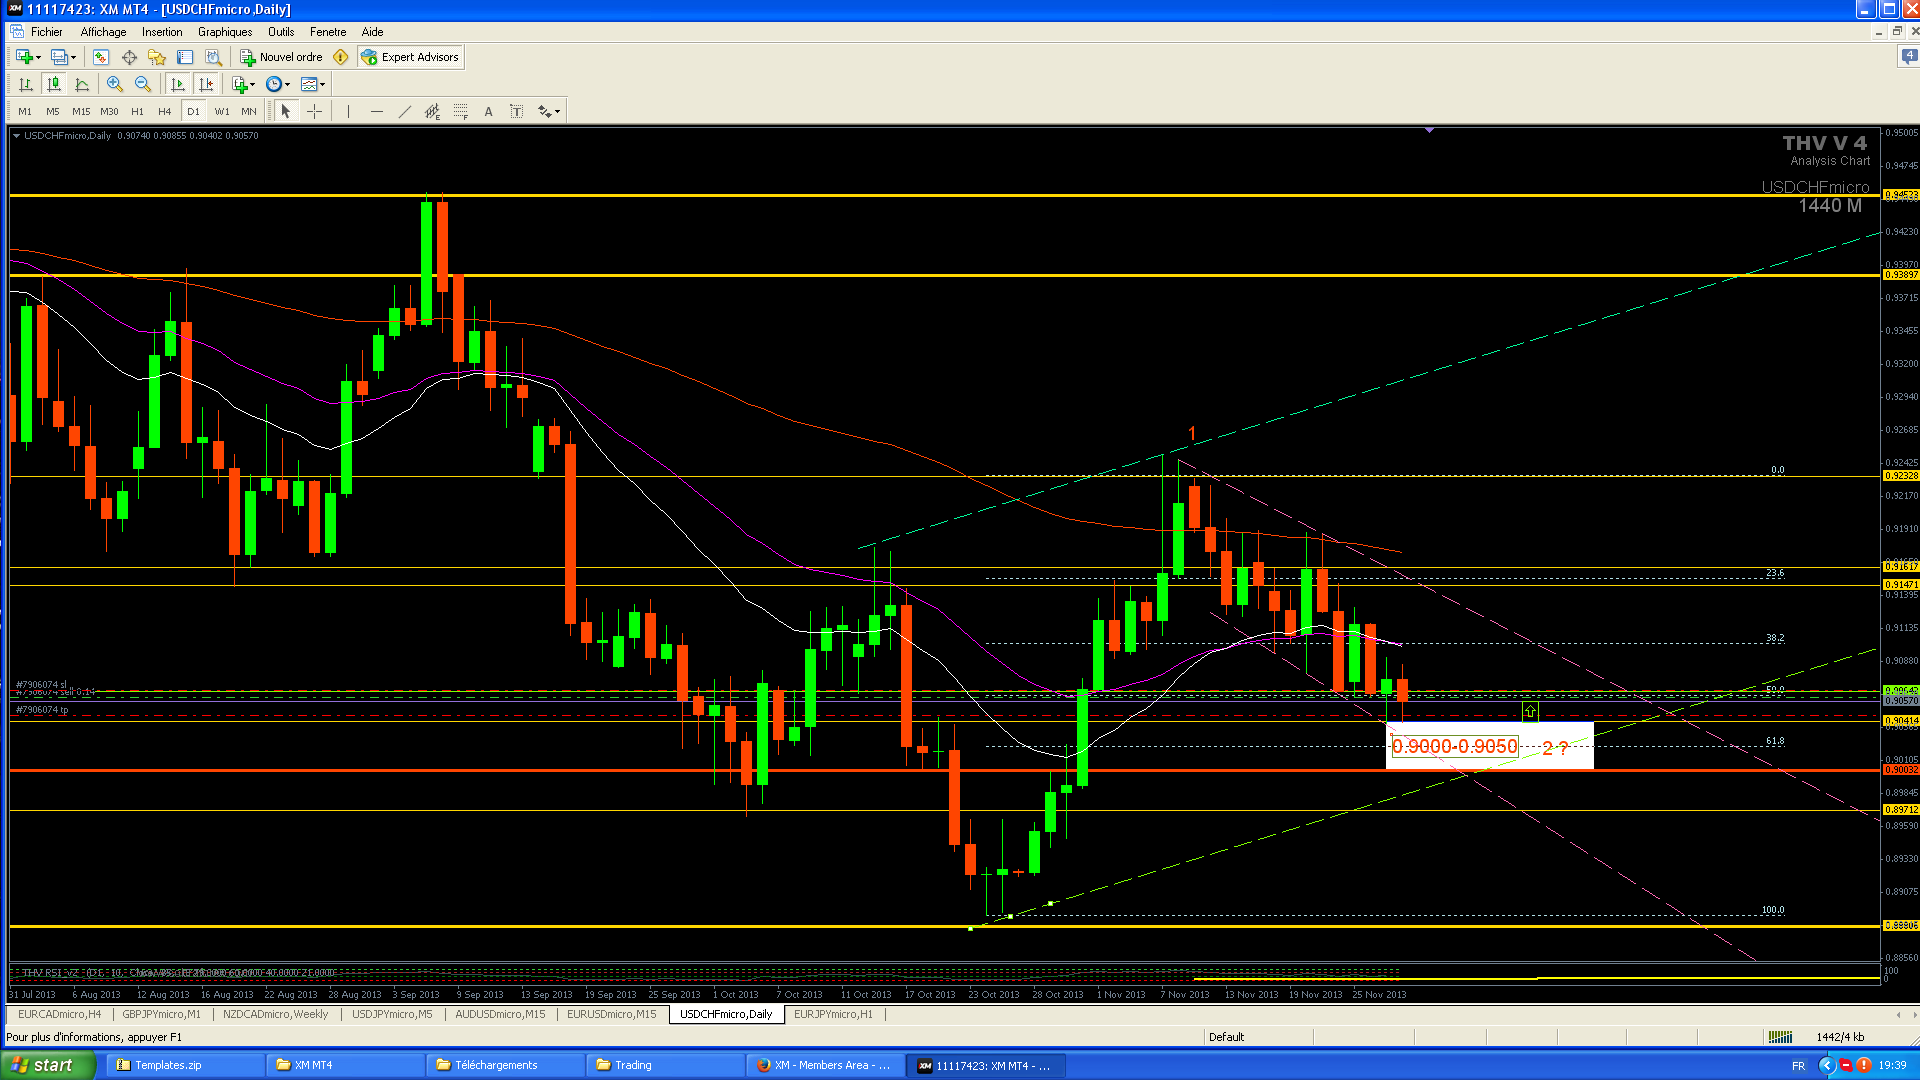Insert a text label on the chart
The width and height of the screenshot is (1920, 1080).
[488, 111]
